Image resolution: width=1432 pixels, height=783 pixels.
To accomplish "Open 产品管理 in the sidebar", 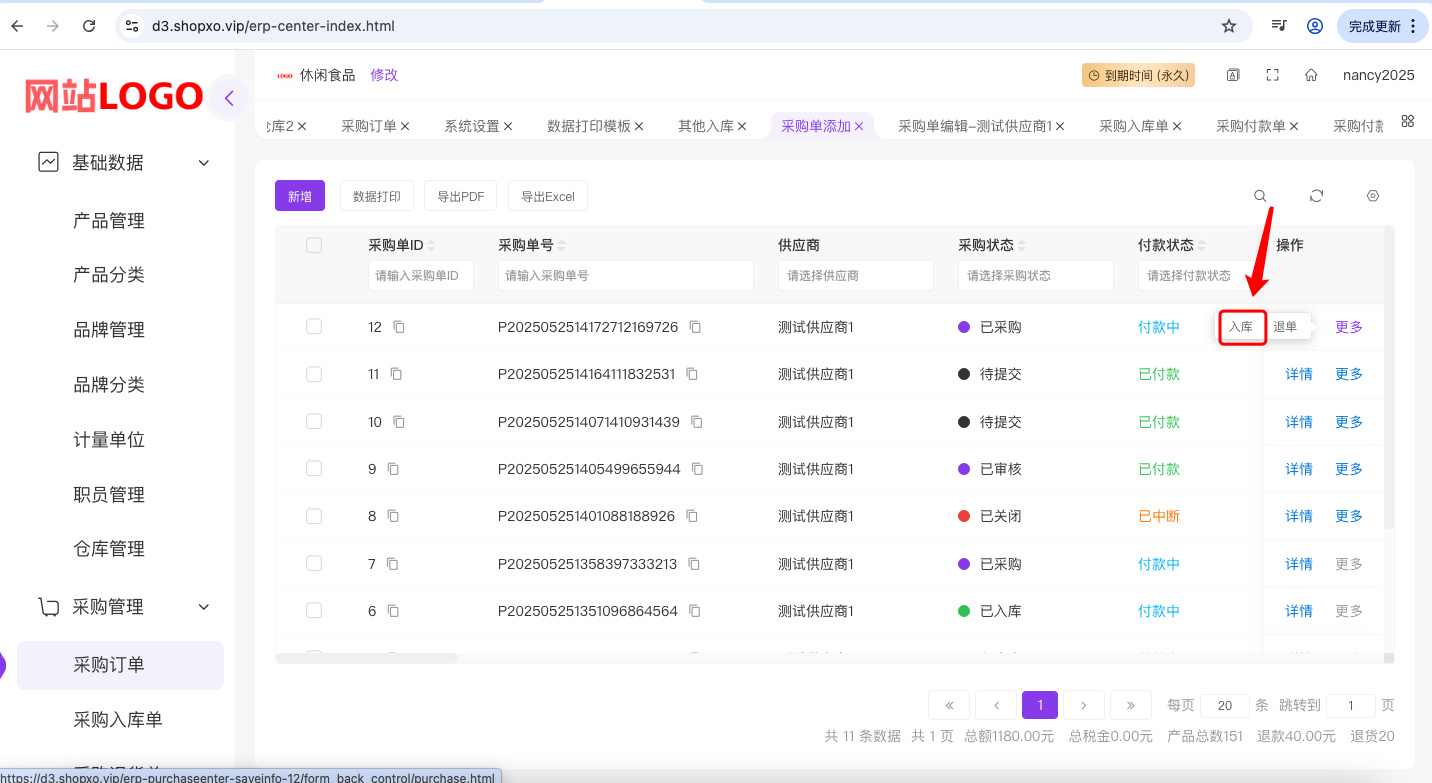I will click(x=109, y=221).
